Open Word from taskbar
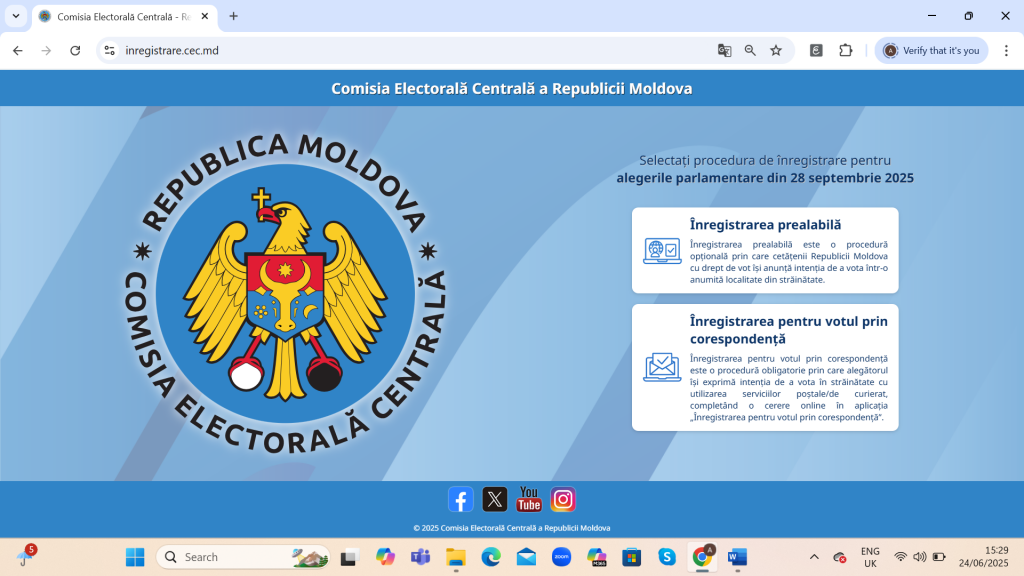1024x576 pixels. (737, 557)
